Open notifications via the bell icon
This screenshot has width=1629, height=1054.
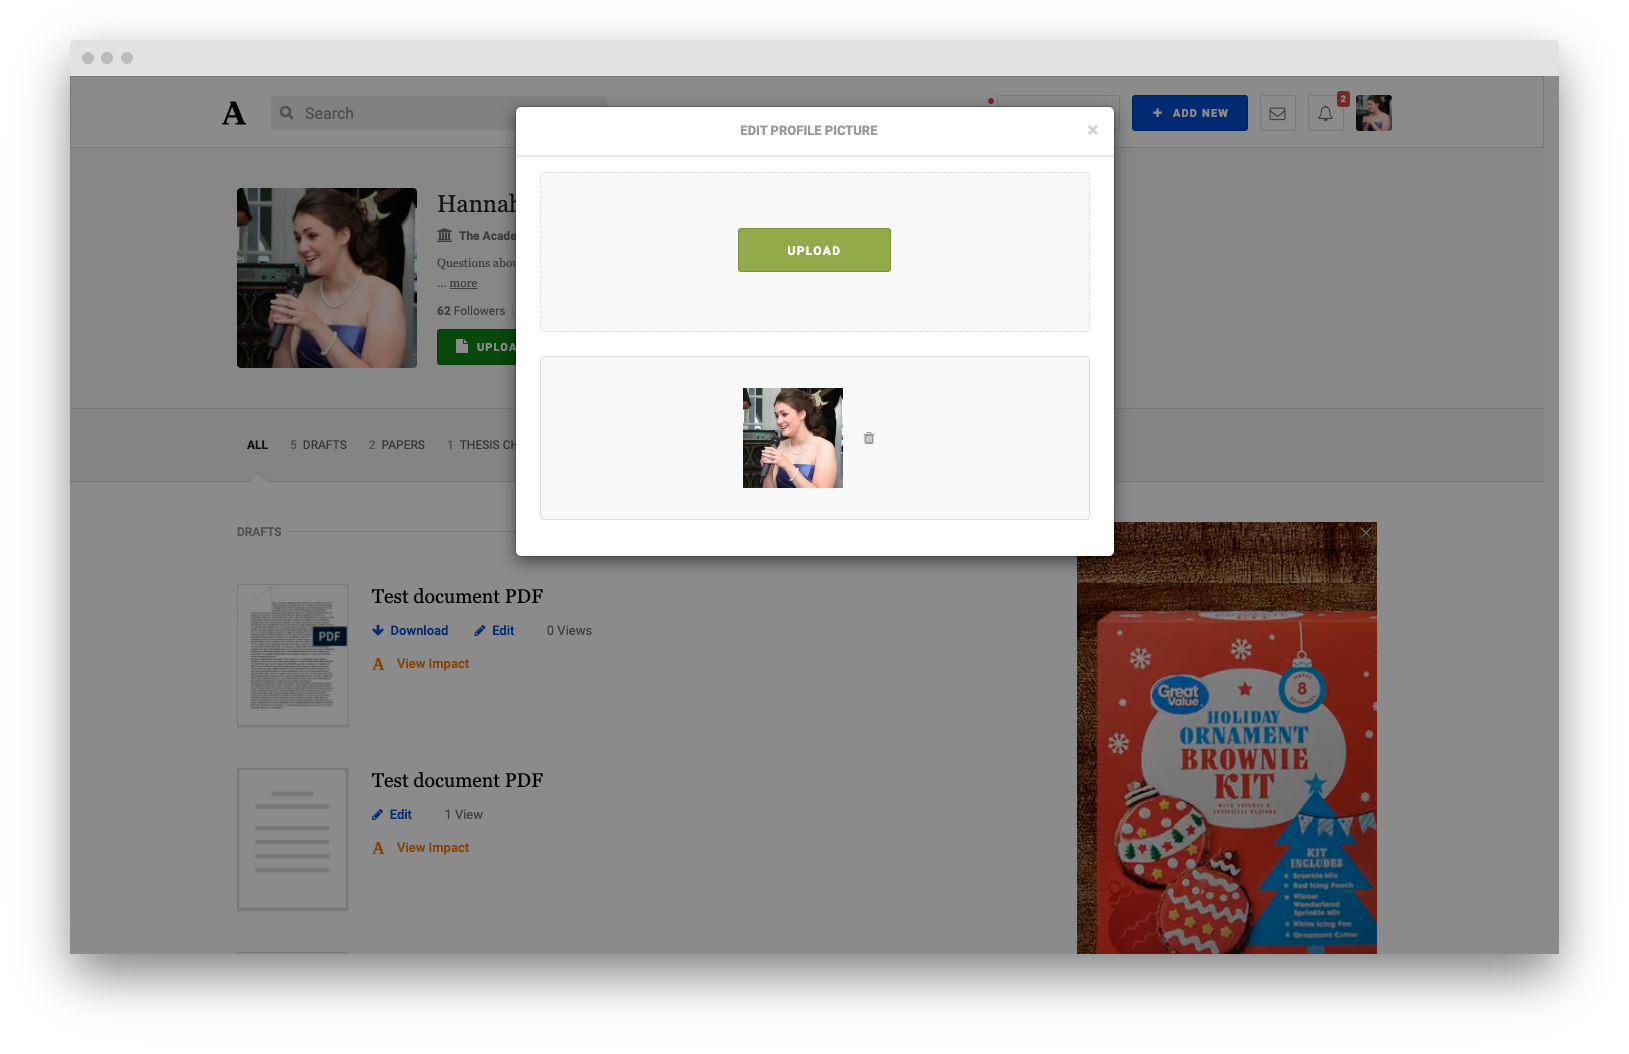pyautogui.click(x=1326, y=113)
